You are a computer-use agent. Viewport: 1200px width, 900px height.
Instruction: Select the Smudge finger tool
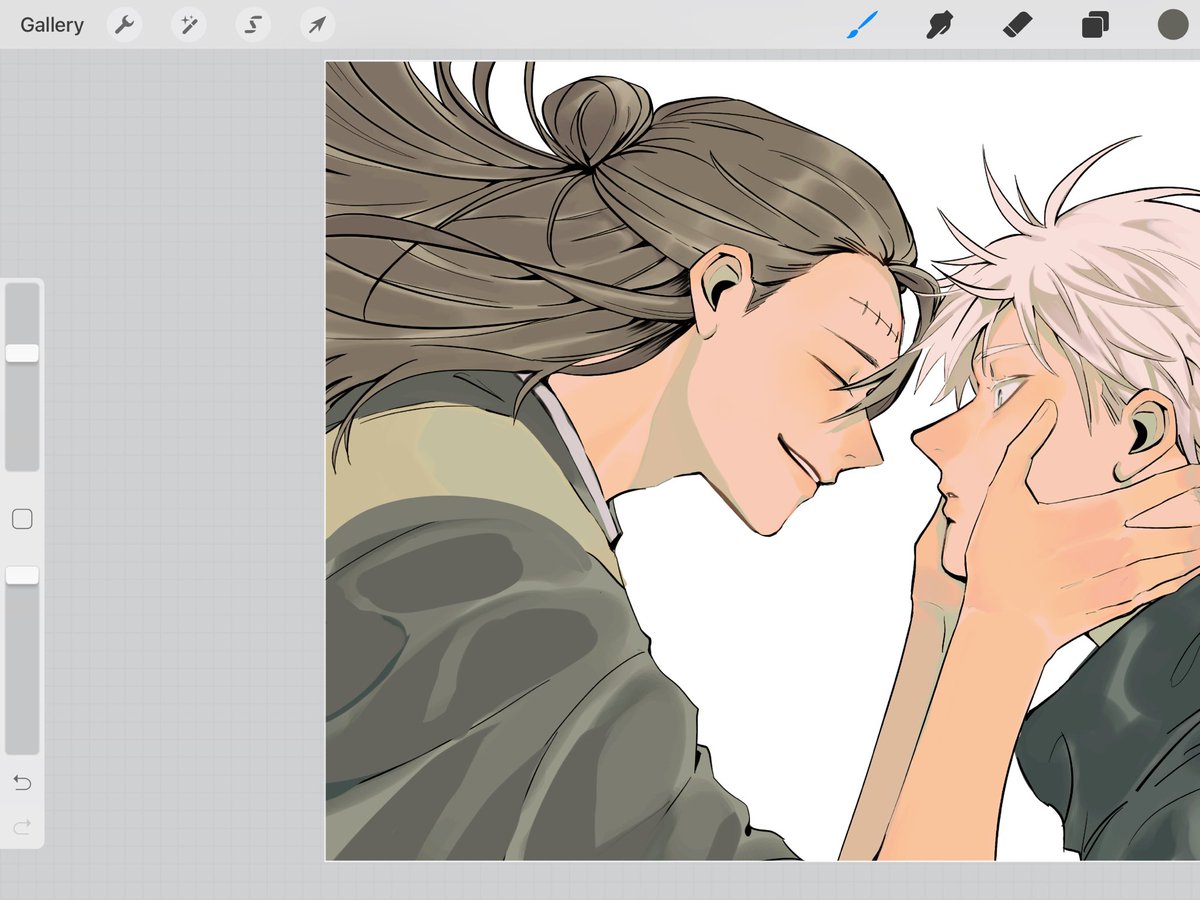tap(937, 25)
